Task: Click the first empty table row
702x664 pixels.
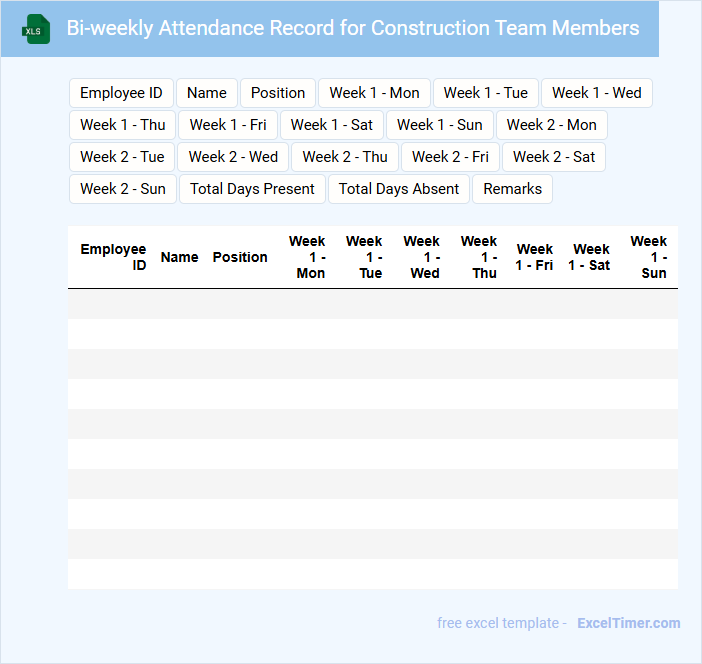Action: pos(372,304)
